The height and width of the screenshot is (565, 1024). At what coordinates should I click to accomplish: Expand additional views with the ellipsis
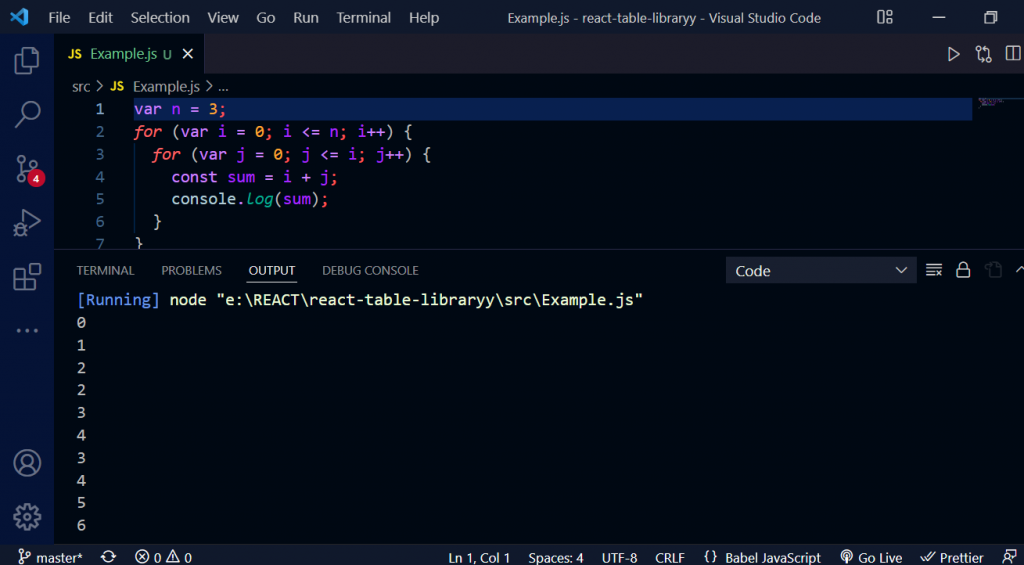pos(27,330)
